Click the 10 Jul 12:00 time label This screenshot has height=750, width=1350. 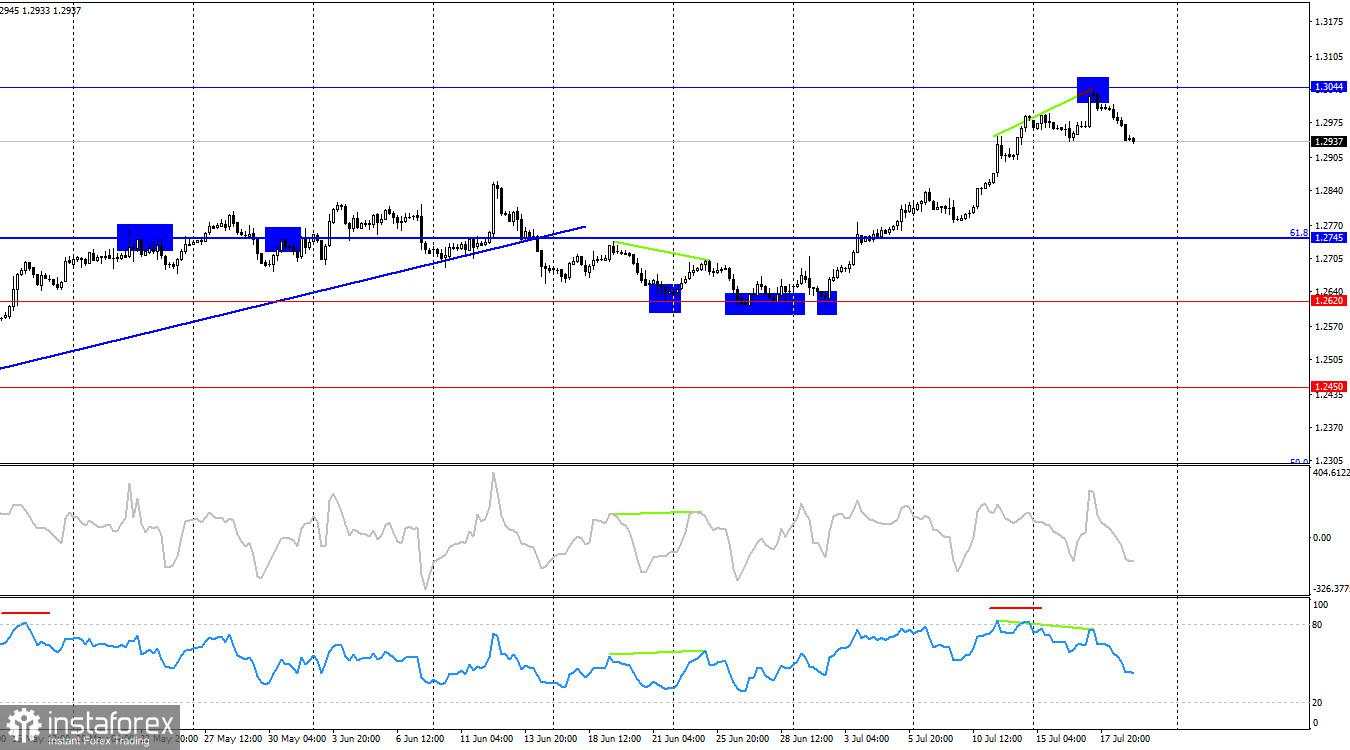pos(997,740)
